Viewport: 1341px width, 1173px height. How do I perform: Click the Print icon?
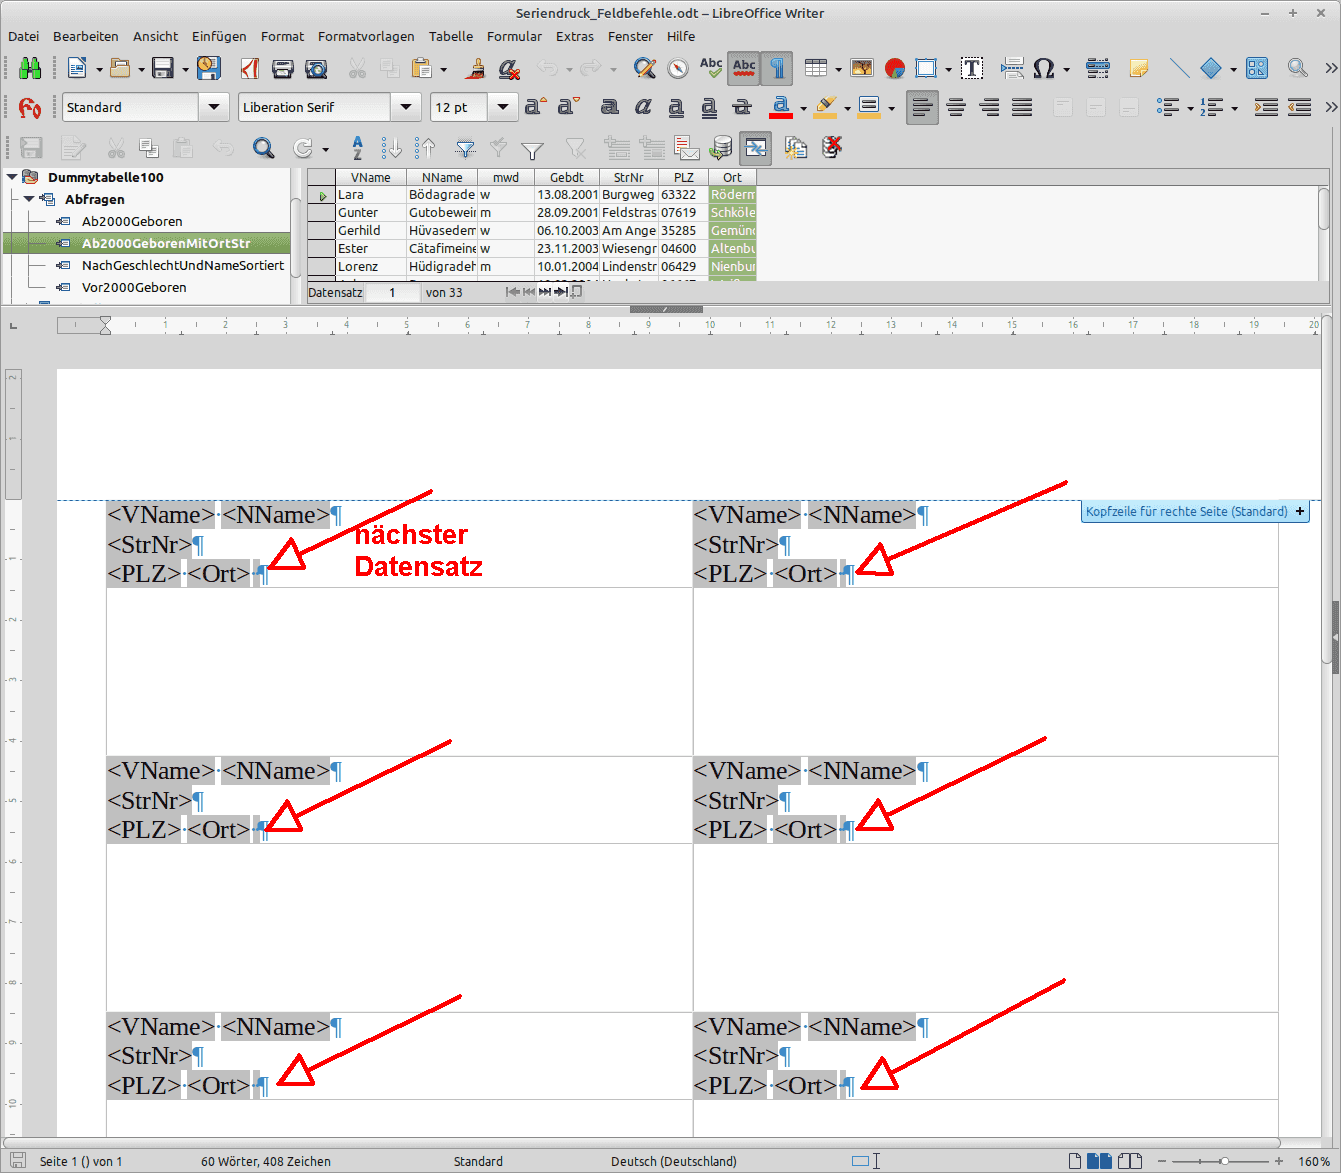(283, 68)
